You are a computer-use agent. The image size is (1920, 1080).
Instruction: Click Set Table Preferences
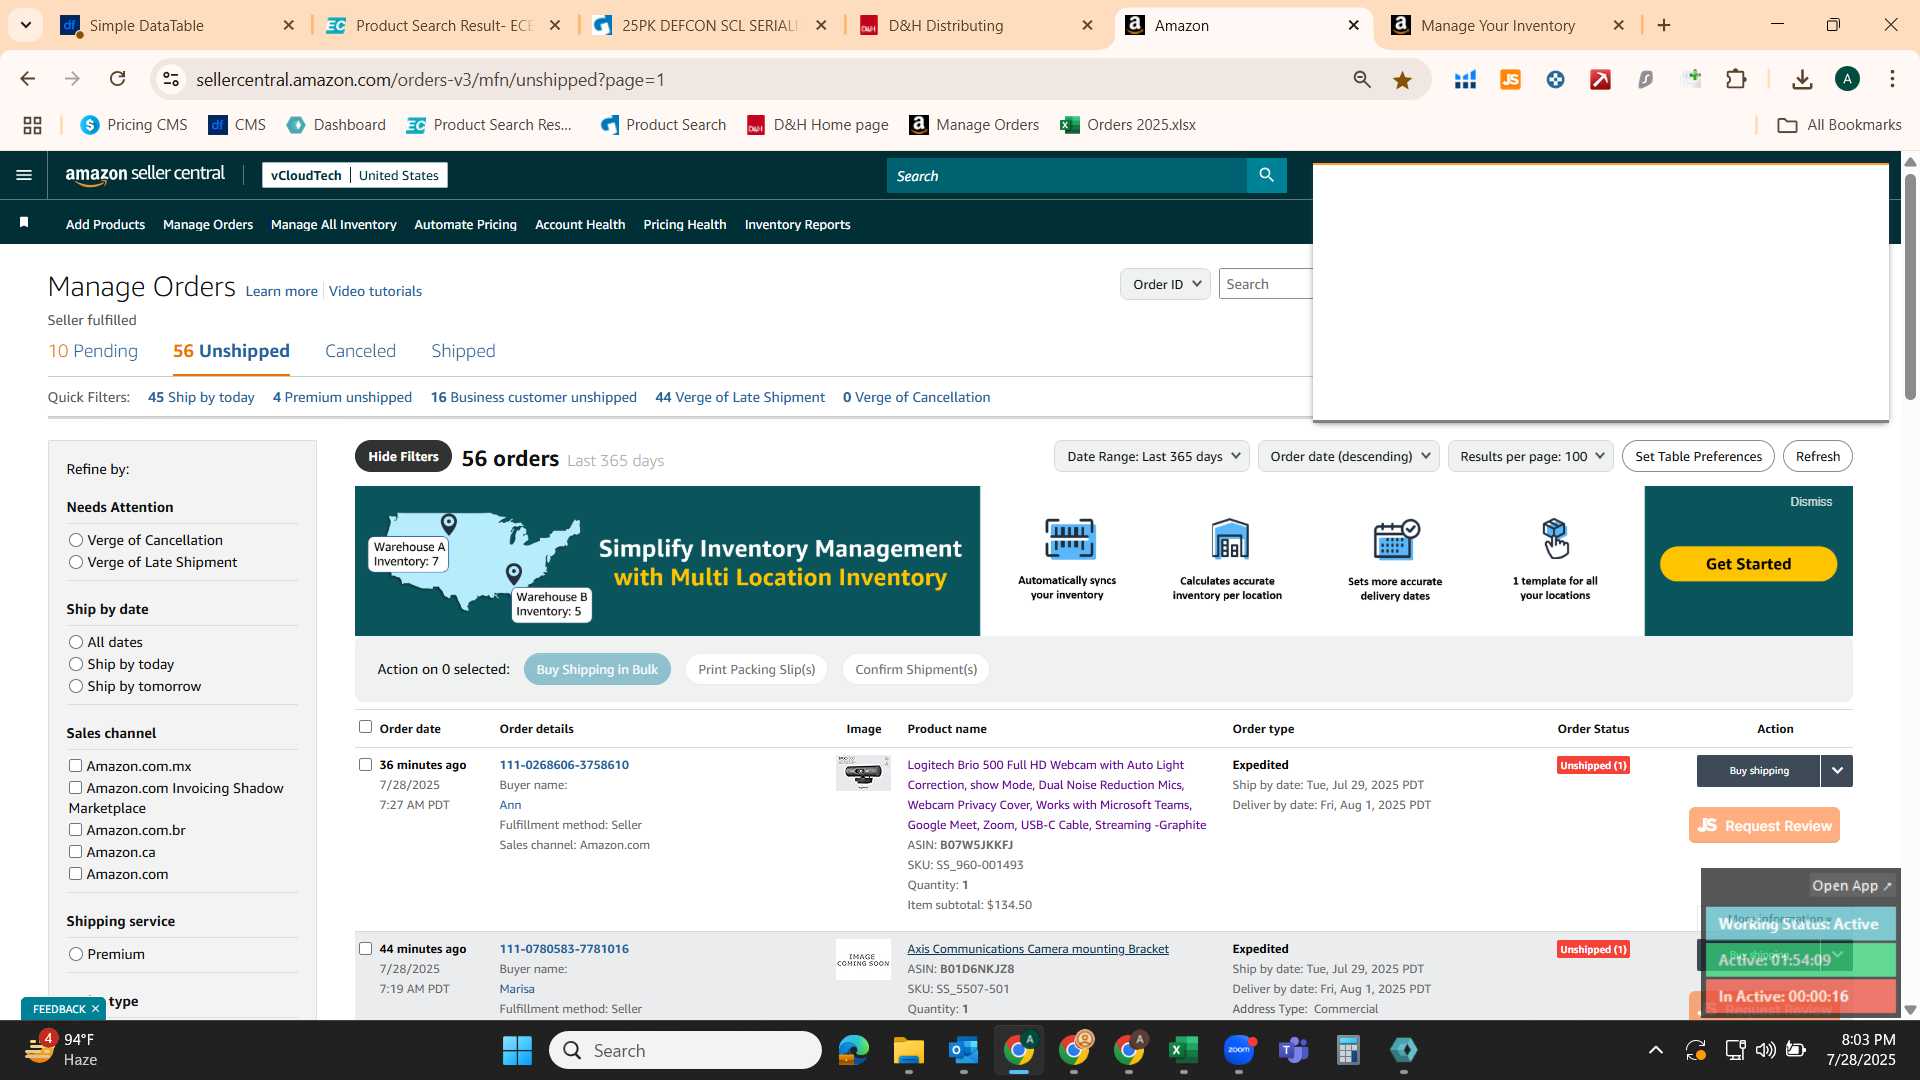tap(1698, 456)
